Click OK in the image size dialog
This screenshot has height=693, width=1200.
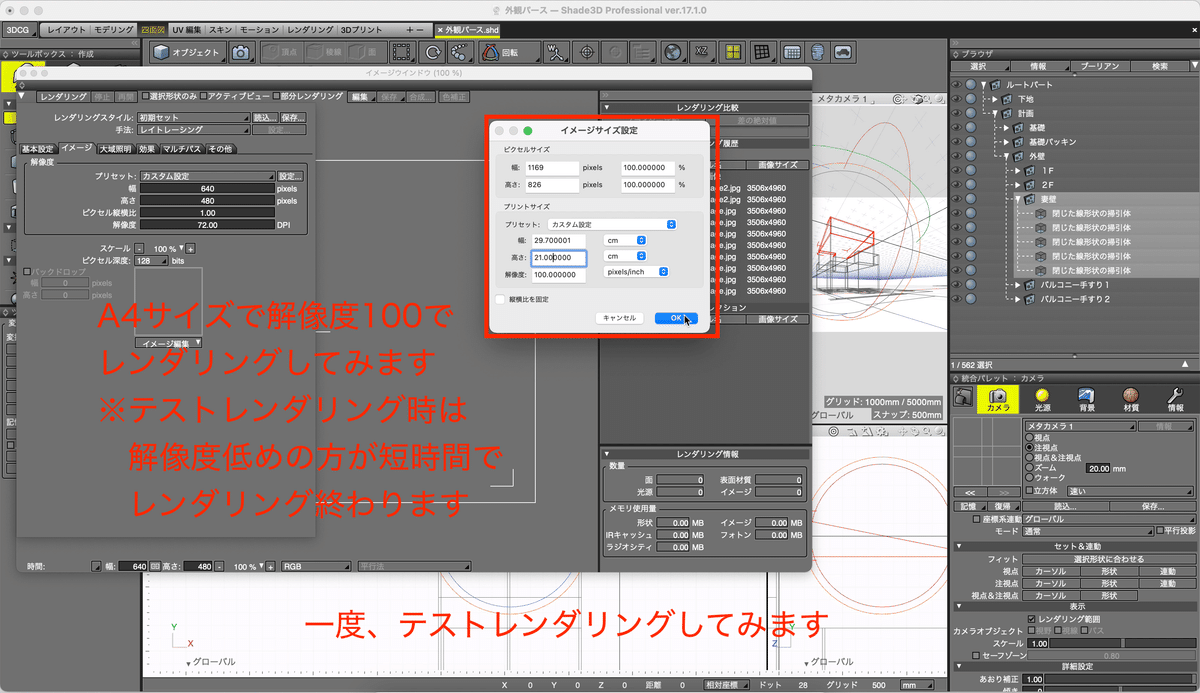coord(676,318)
